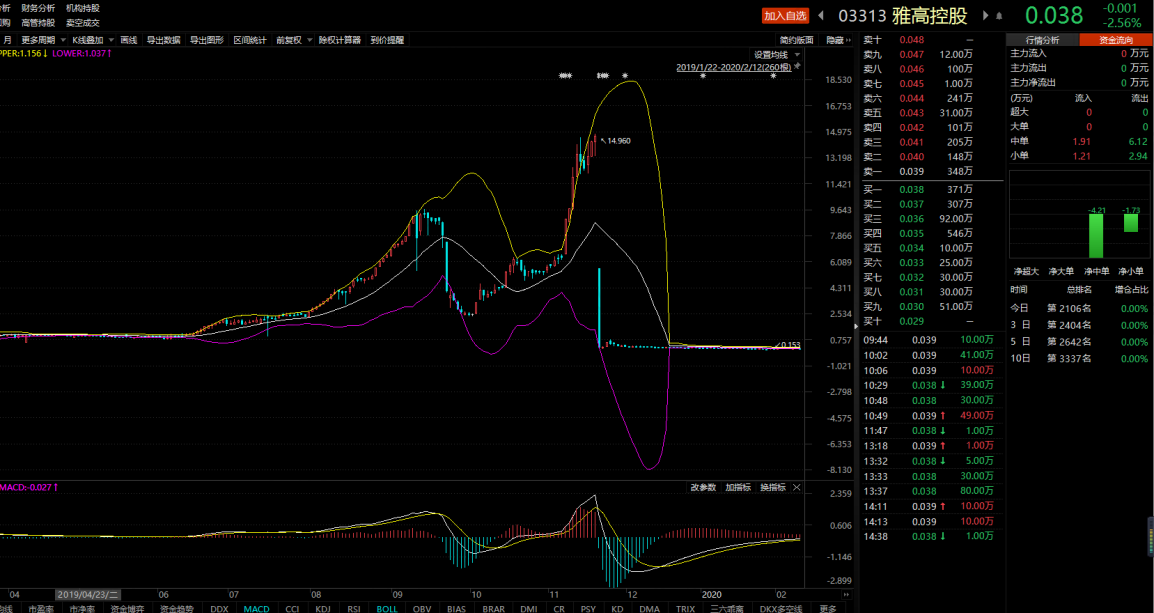This screenshot has height=613, width=1154.
Task: Close the MACD indicator panel
Action: (796, 487)
